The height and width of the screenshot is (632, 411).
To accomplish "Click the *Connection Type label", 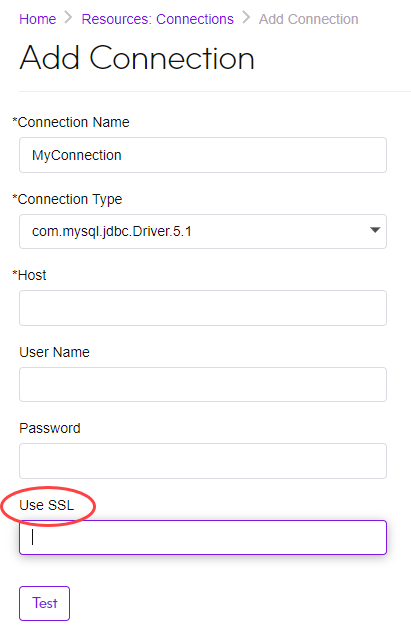I will click(67, 199).
